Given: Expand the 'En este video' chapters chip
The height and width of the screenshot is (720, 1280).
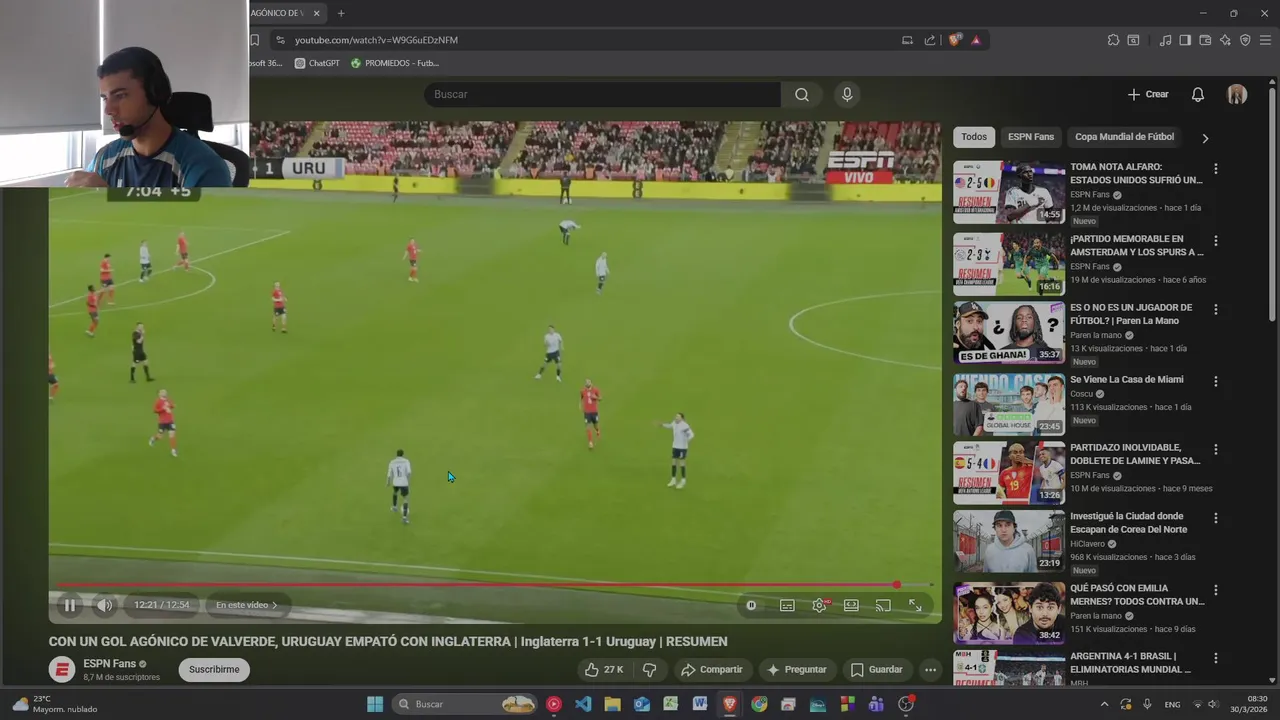Looking at the screenshot, I should pyautogui.click(x=247, y=605).
